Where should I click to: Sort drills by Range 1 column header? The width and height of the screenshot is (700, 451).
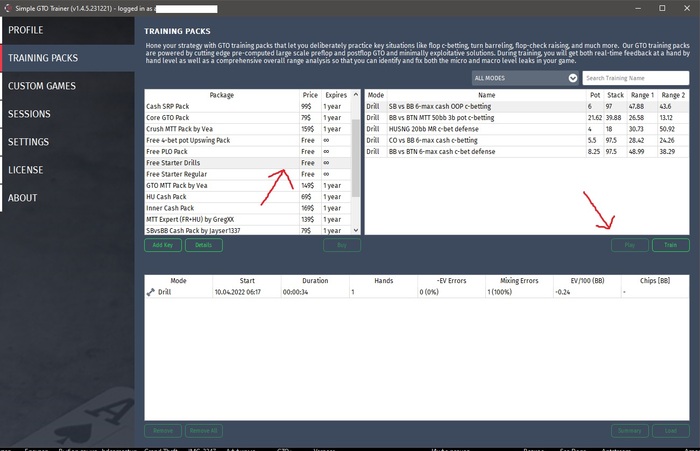click(x=642, y=95)
